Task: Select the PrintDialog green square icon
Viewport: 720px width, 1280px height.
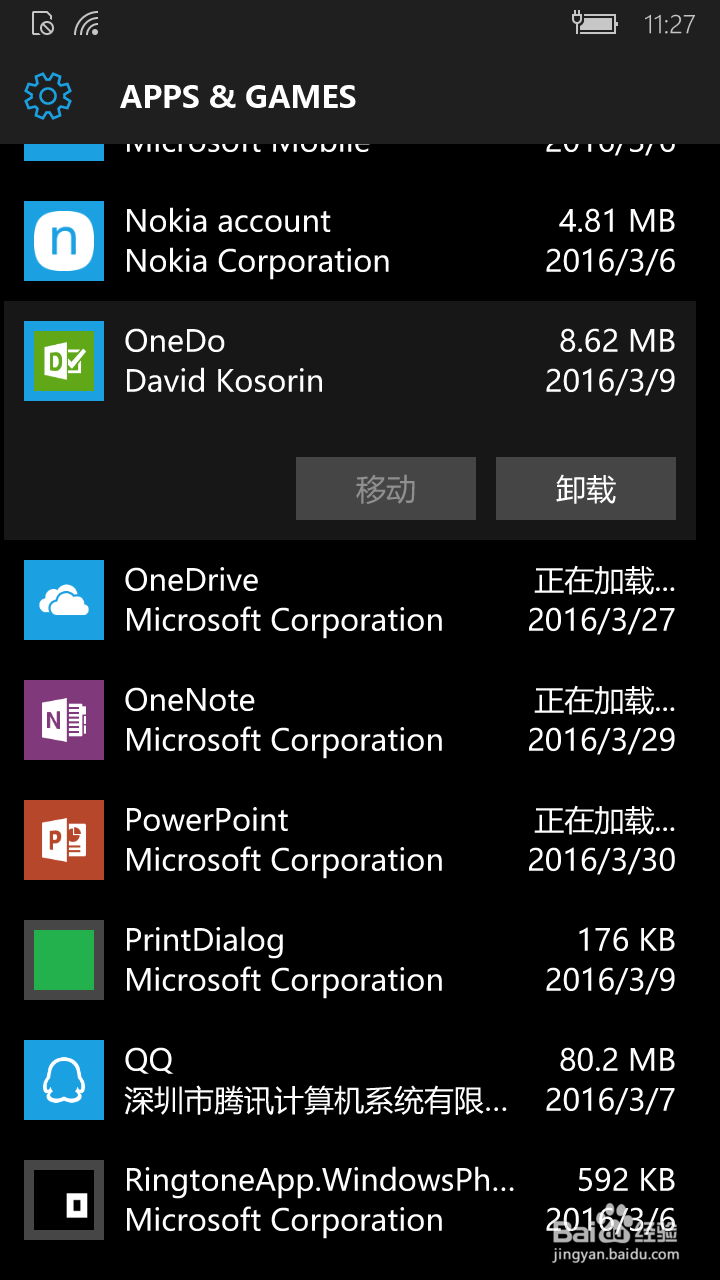Action: 64,960
